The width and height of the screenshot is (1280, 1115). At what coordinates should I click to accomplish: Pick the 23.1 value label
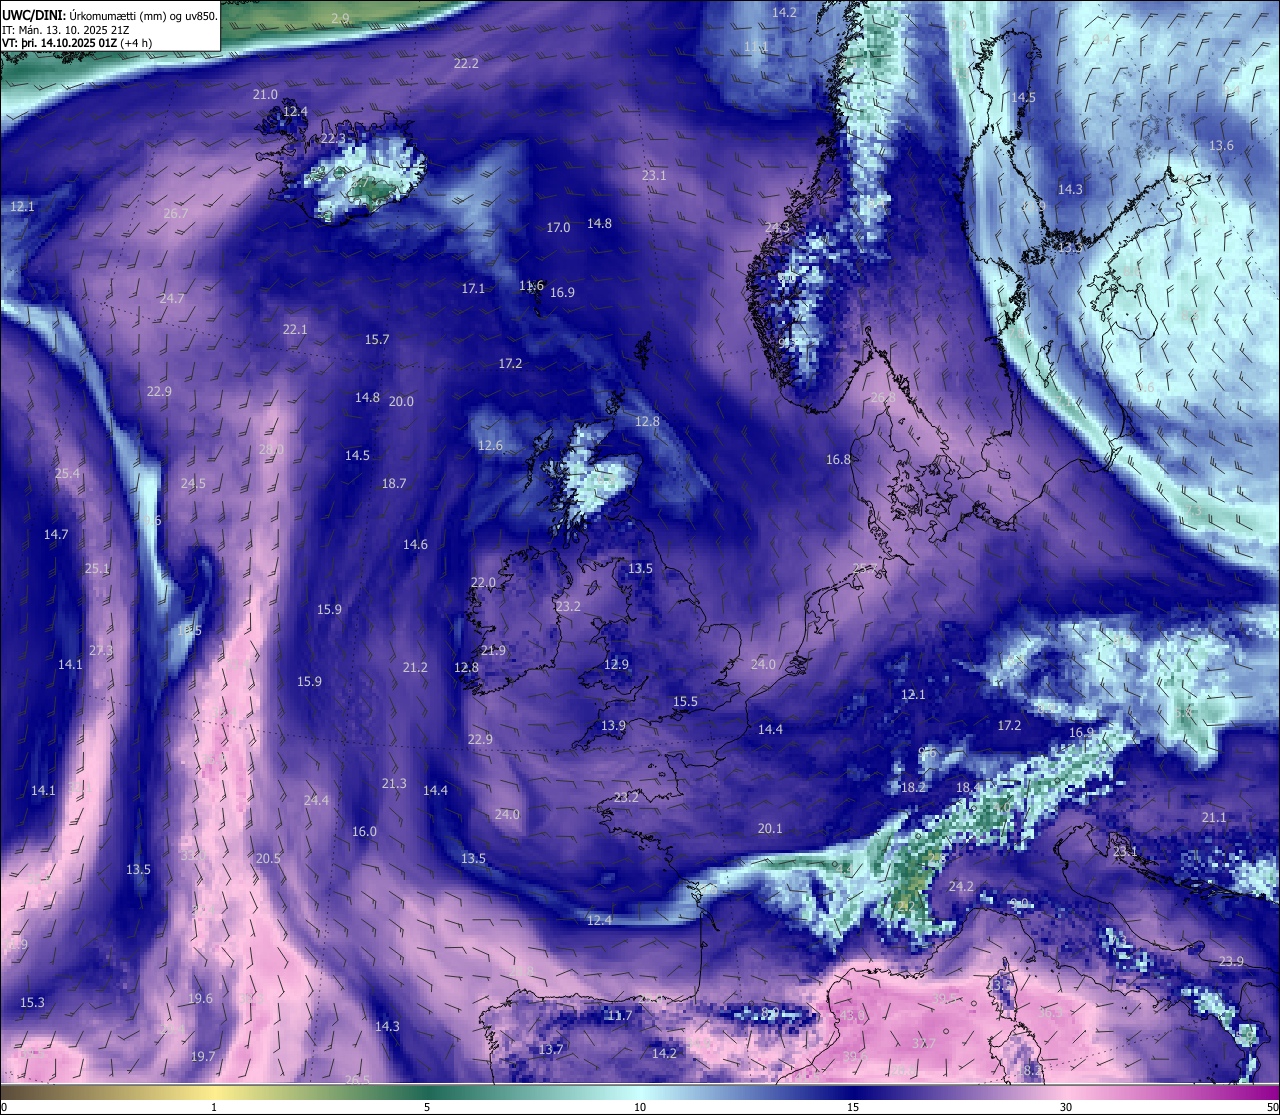[654, 175]
